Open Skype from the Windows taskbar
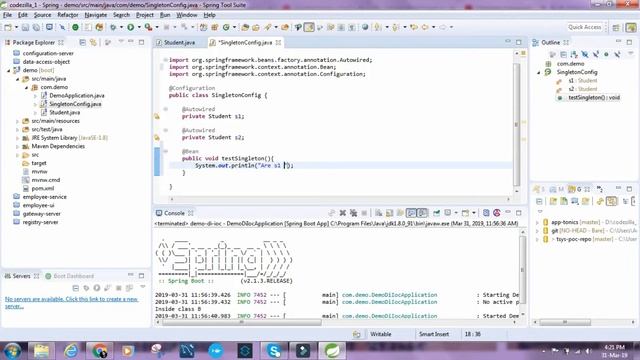 tap(274, 350)
